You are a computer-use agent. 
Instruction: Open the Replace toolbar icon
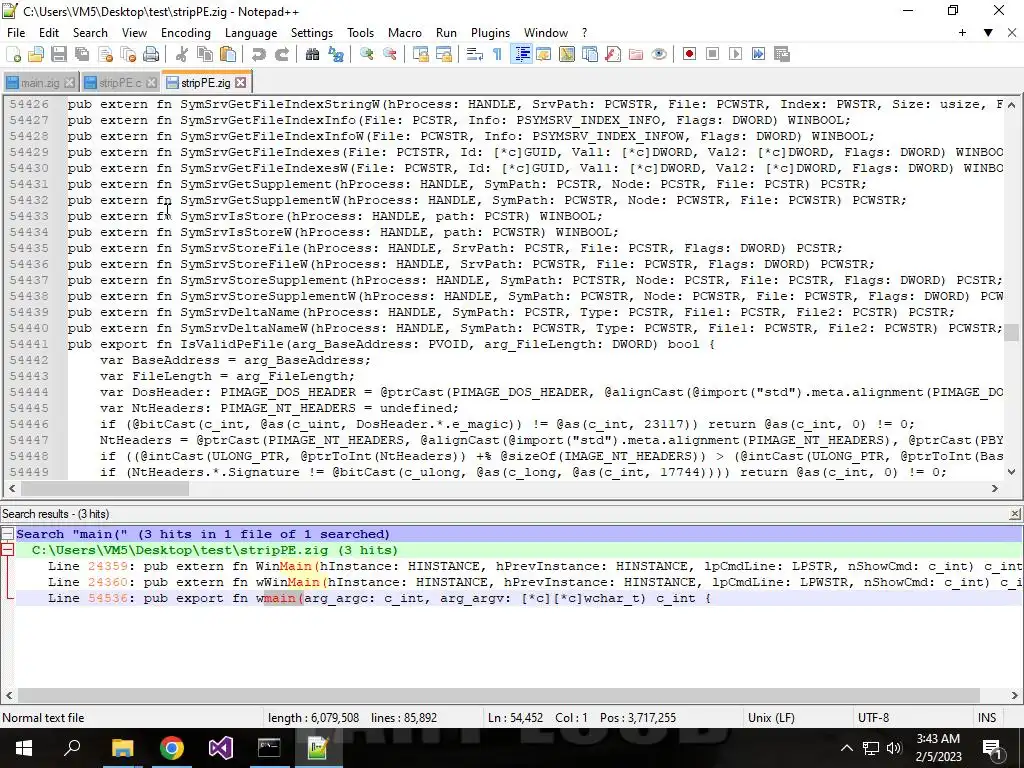pos(336,54)
